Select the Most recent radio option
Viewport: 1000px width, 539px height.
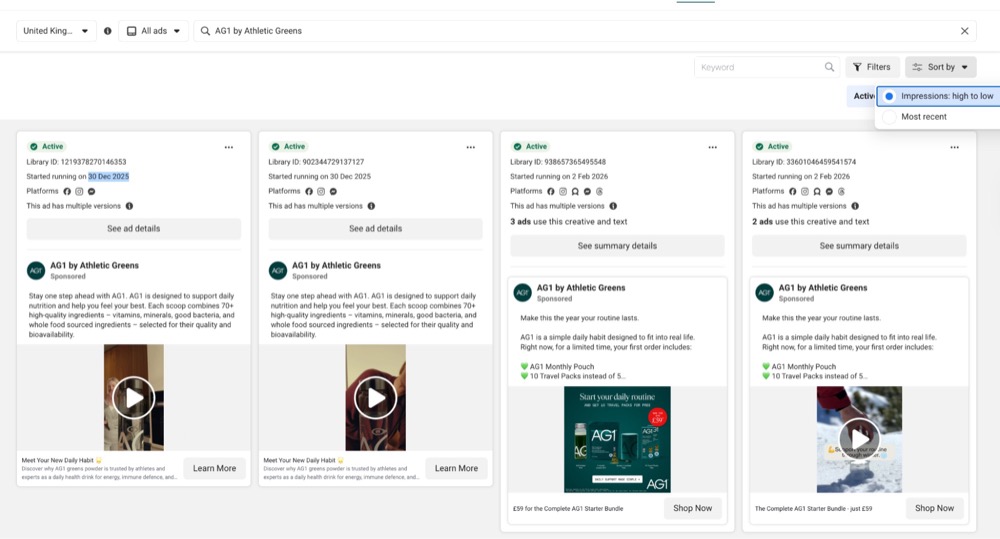point(889,117)
